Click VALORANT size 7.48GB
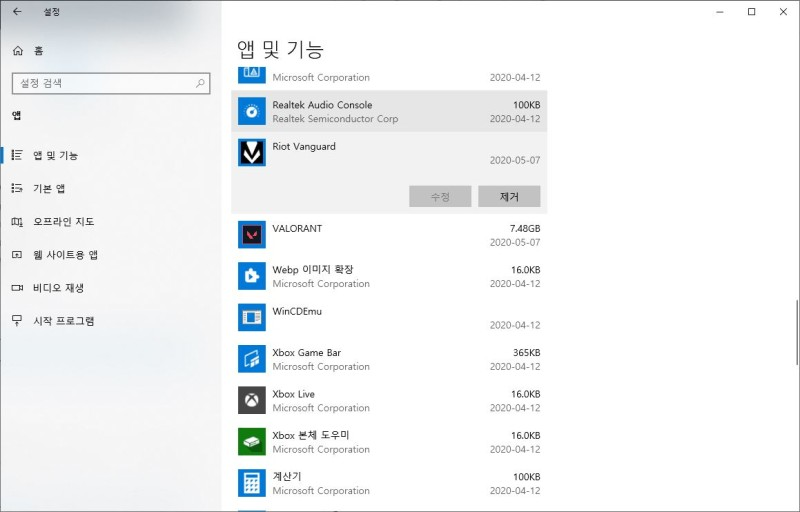Viewport: 800px width, 512px height. [x=525, y=228]
